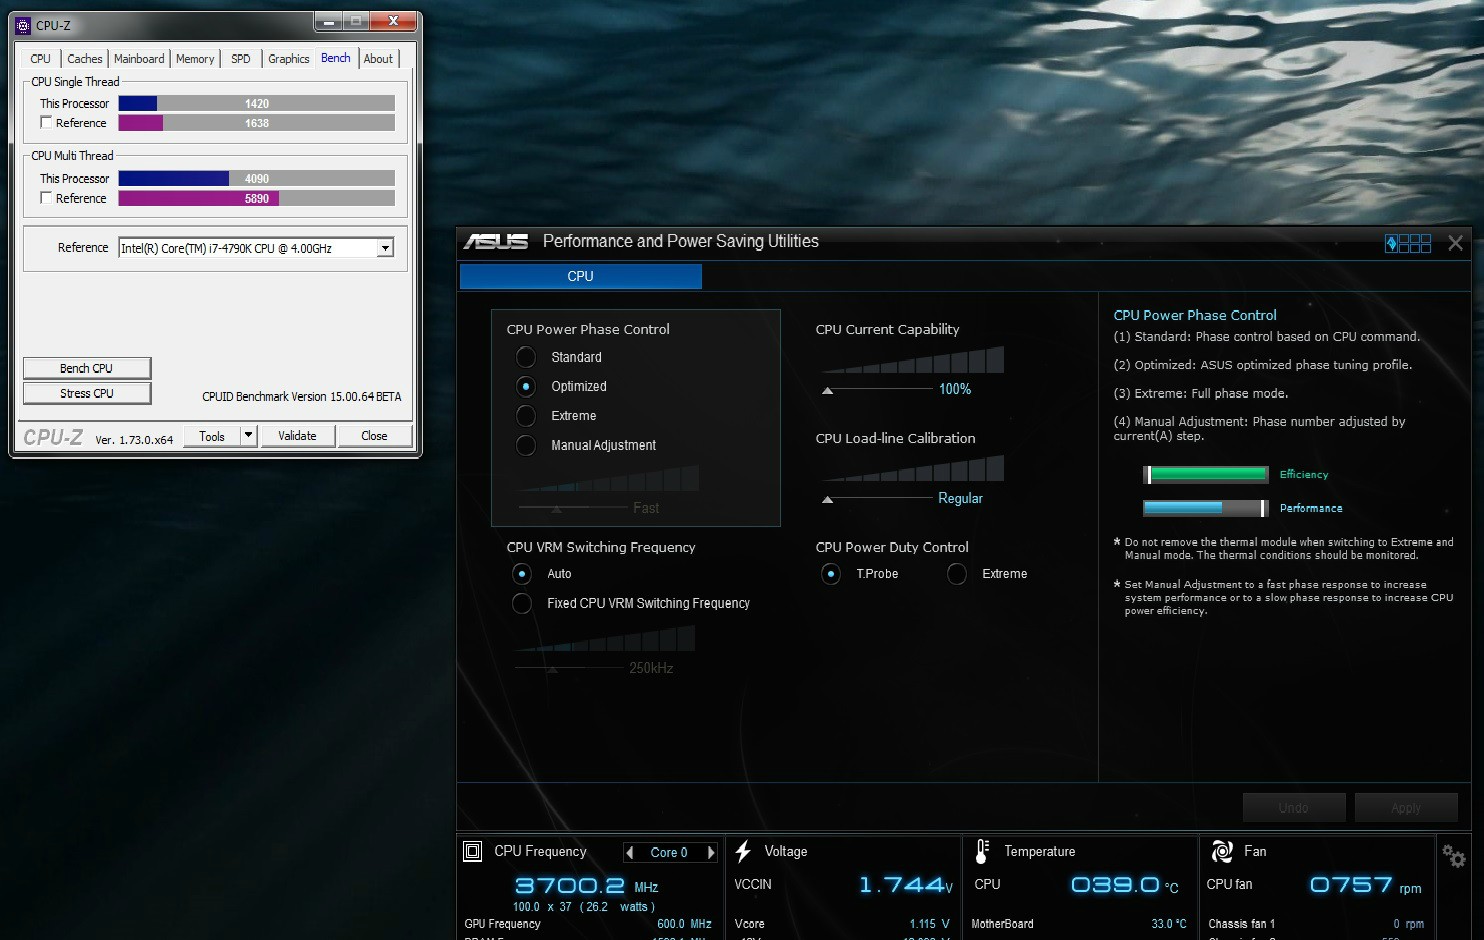The width and height of the screenshot is (1484, 940).
Task: Select Extreme power phase control
Action: tap(526, 415)
